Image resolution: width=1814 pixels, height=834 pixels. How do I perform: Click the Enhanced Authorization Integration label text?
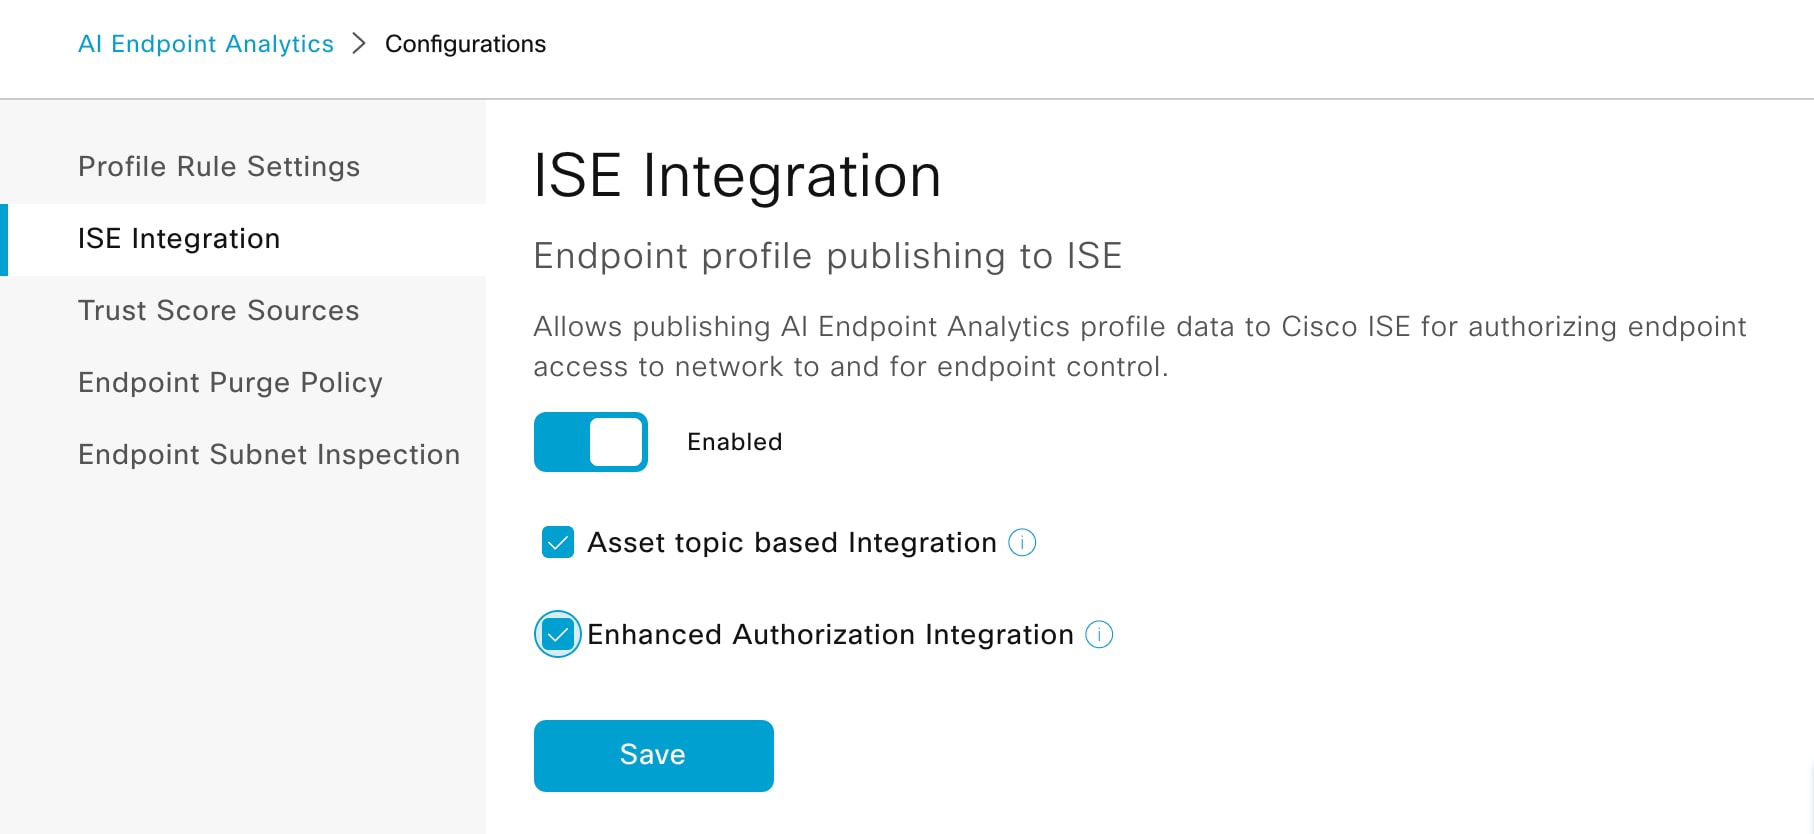pos(831,634)
